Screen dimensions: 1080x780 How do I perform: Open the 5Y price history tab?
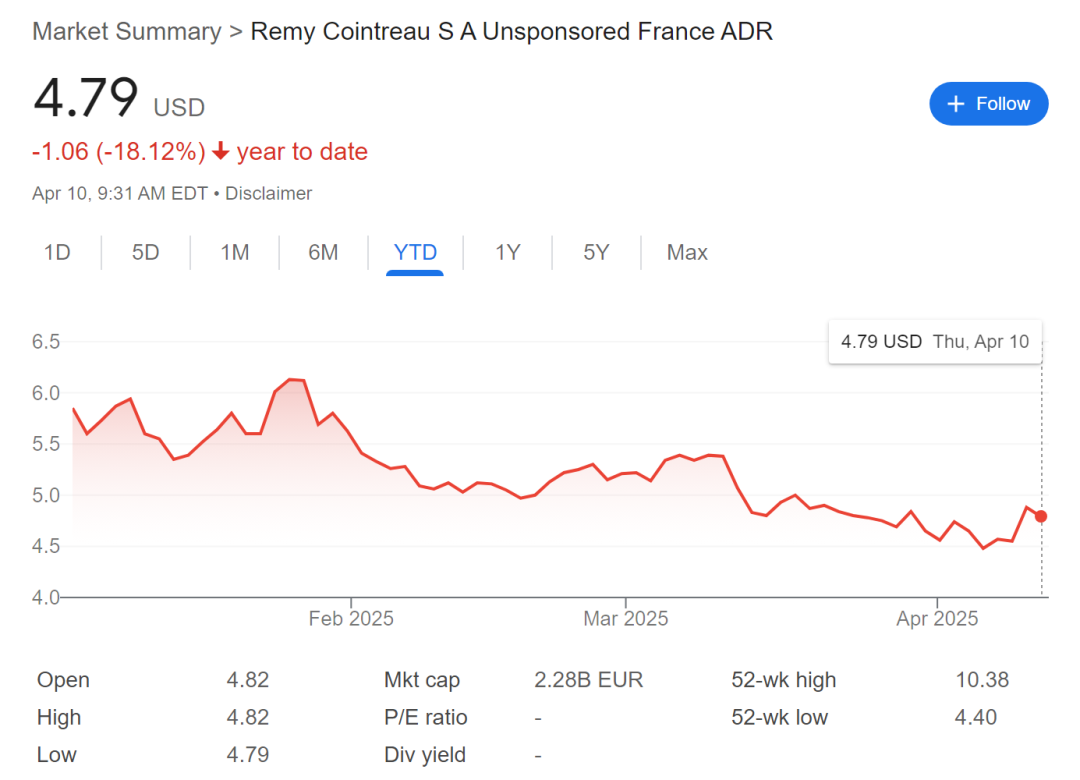point(596,252)
